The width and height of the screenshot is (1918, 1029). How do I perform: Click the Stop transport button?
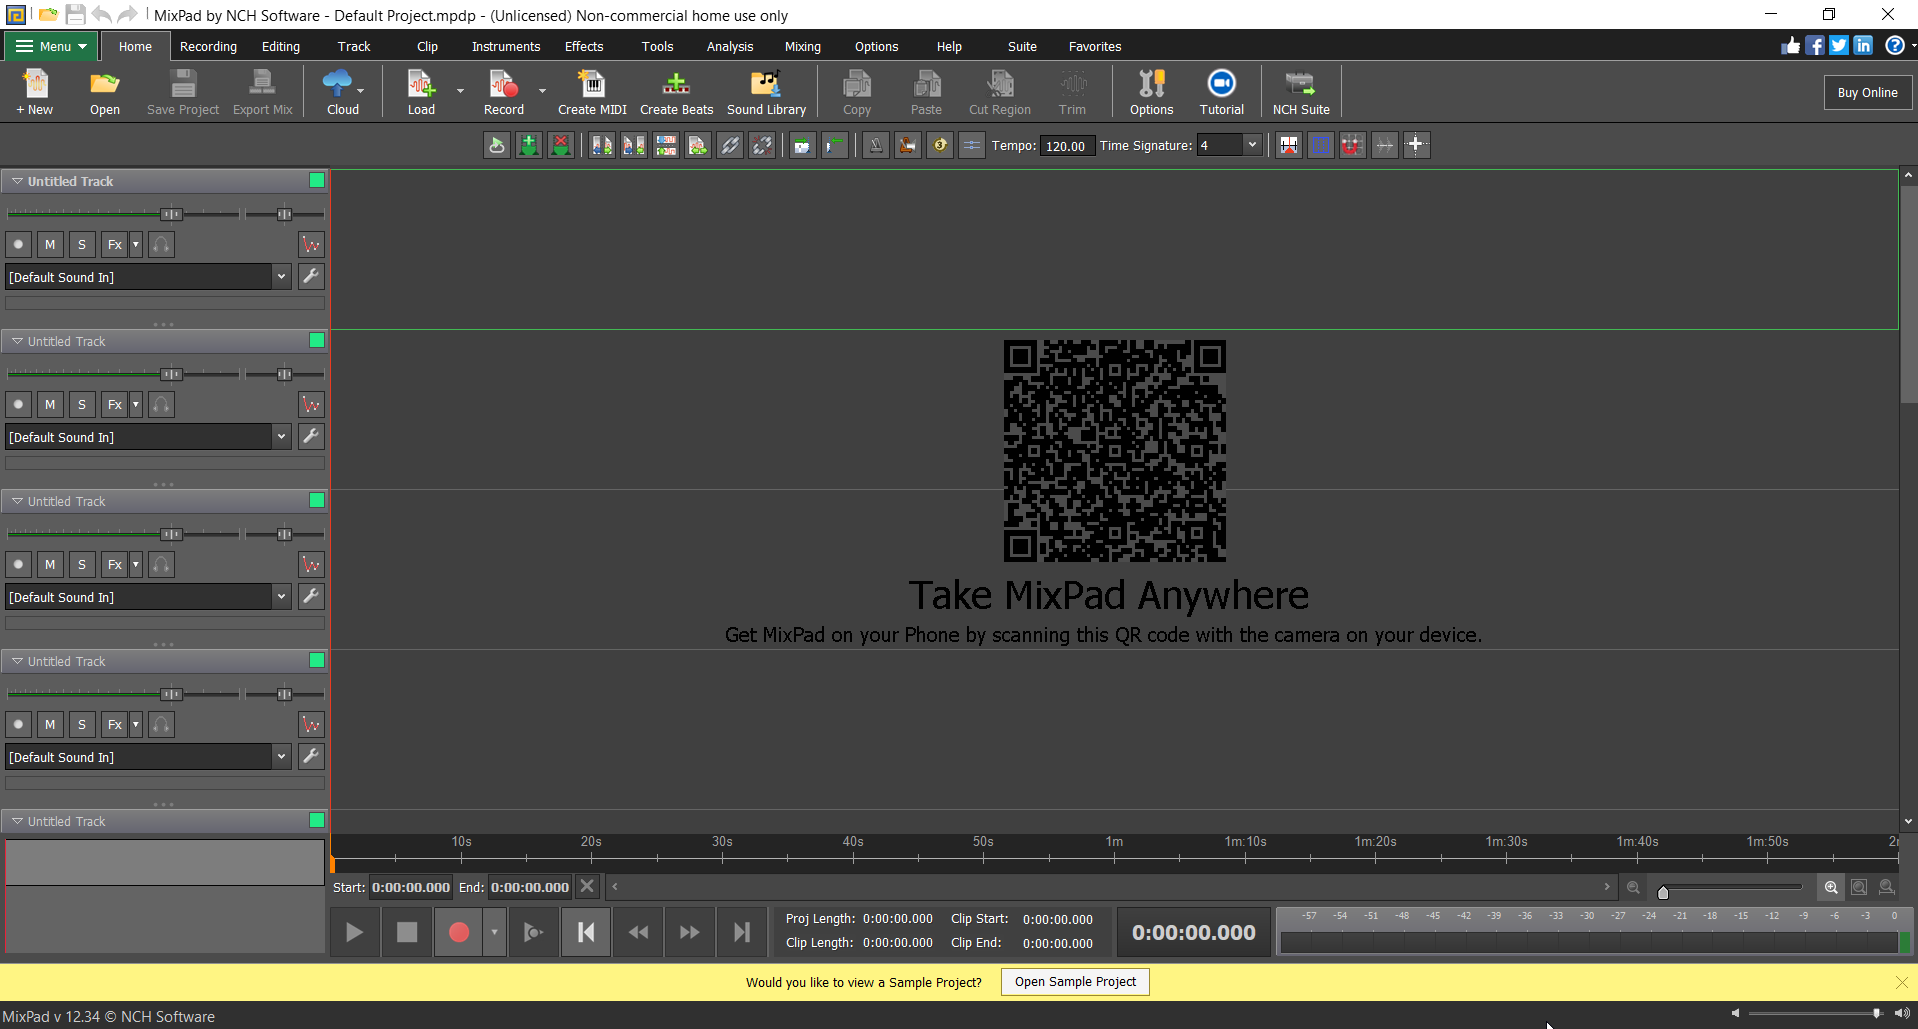point(407,932)
